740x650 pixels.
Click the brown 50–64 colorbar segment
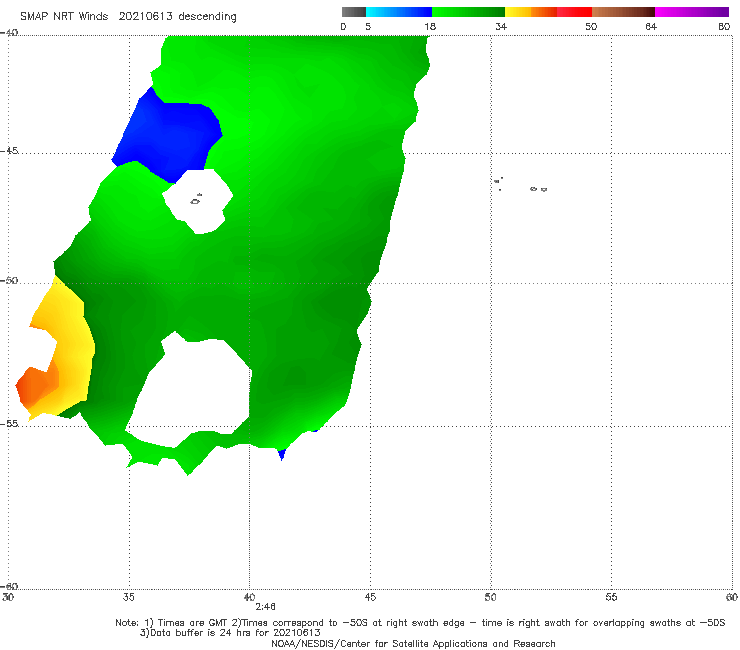(x=623, y=12)
